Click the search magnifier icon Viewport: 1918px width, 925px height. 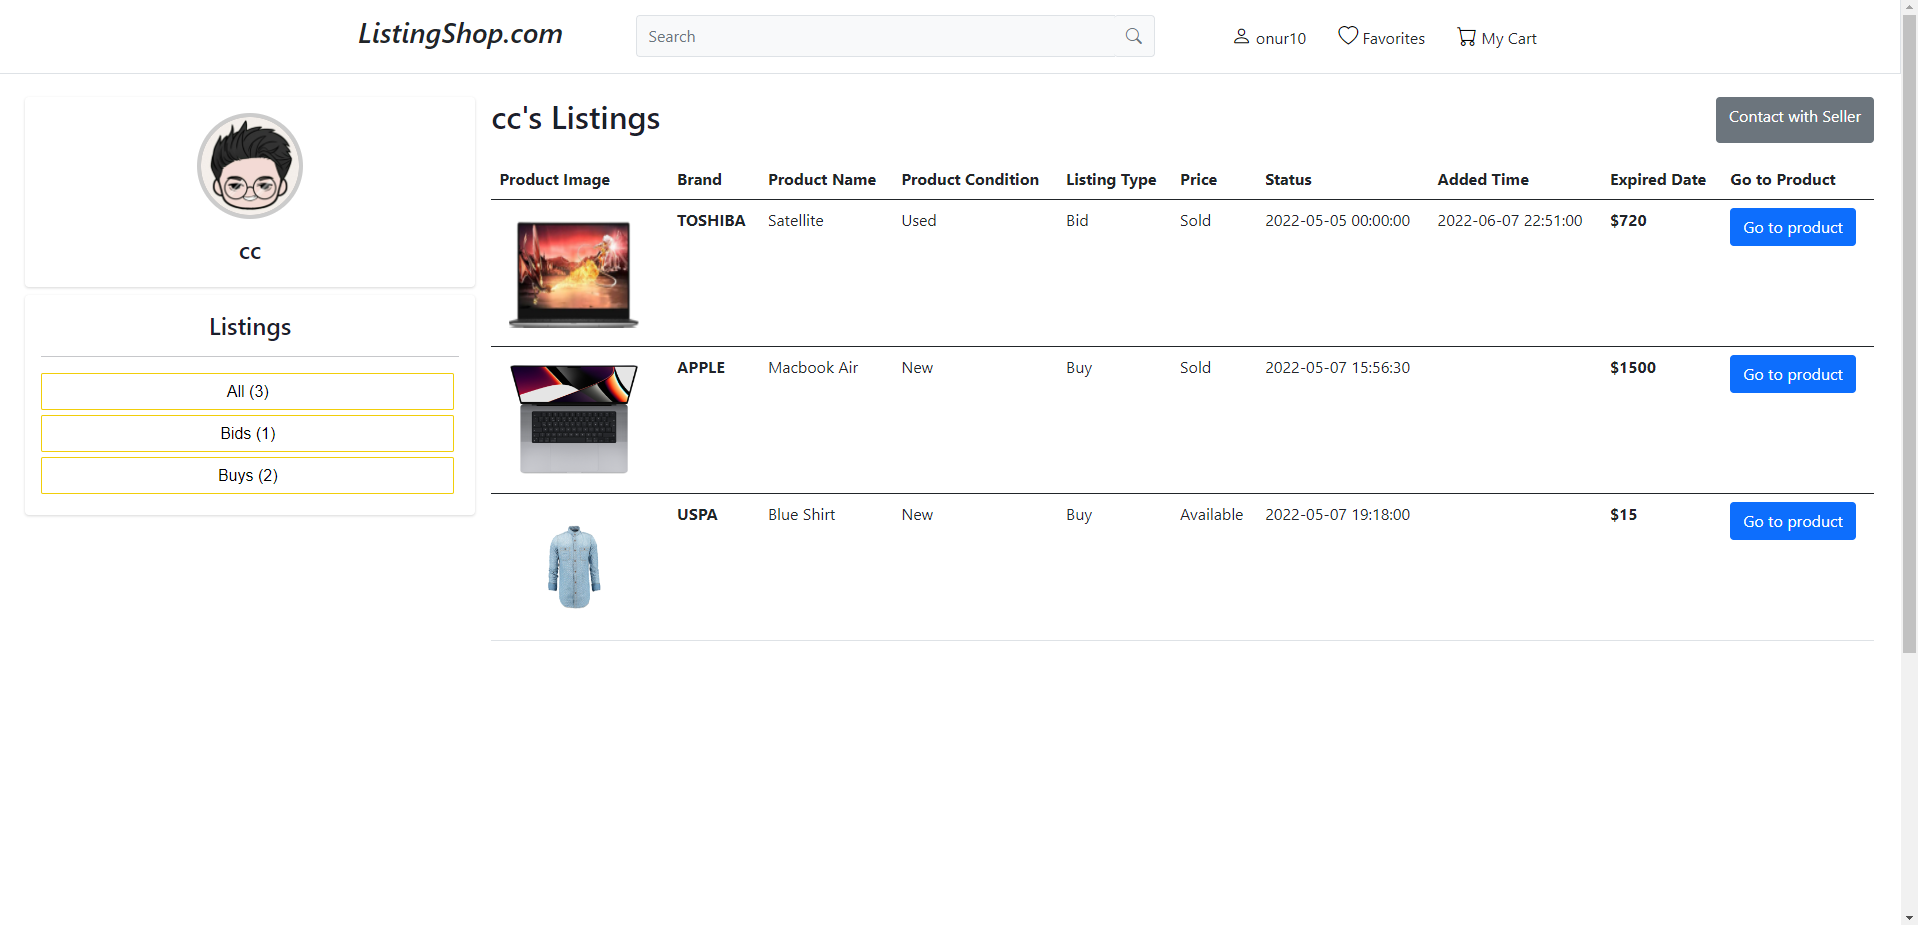point(1133,36)
